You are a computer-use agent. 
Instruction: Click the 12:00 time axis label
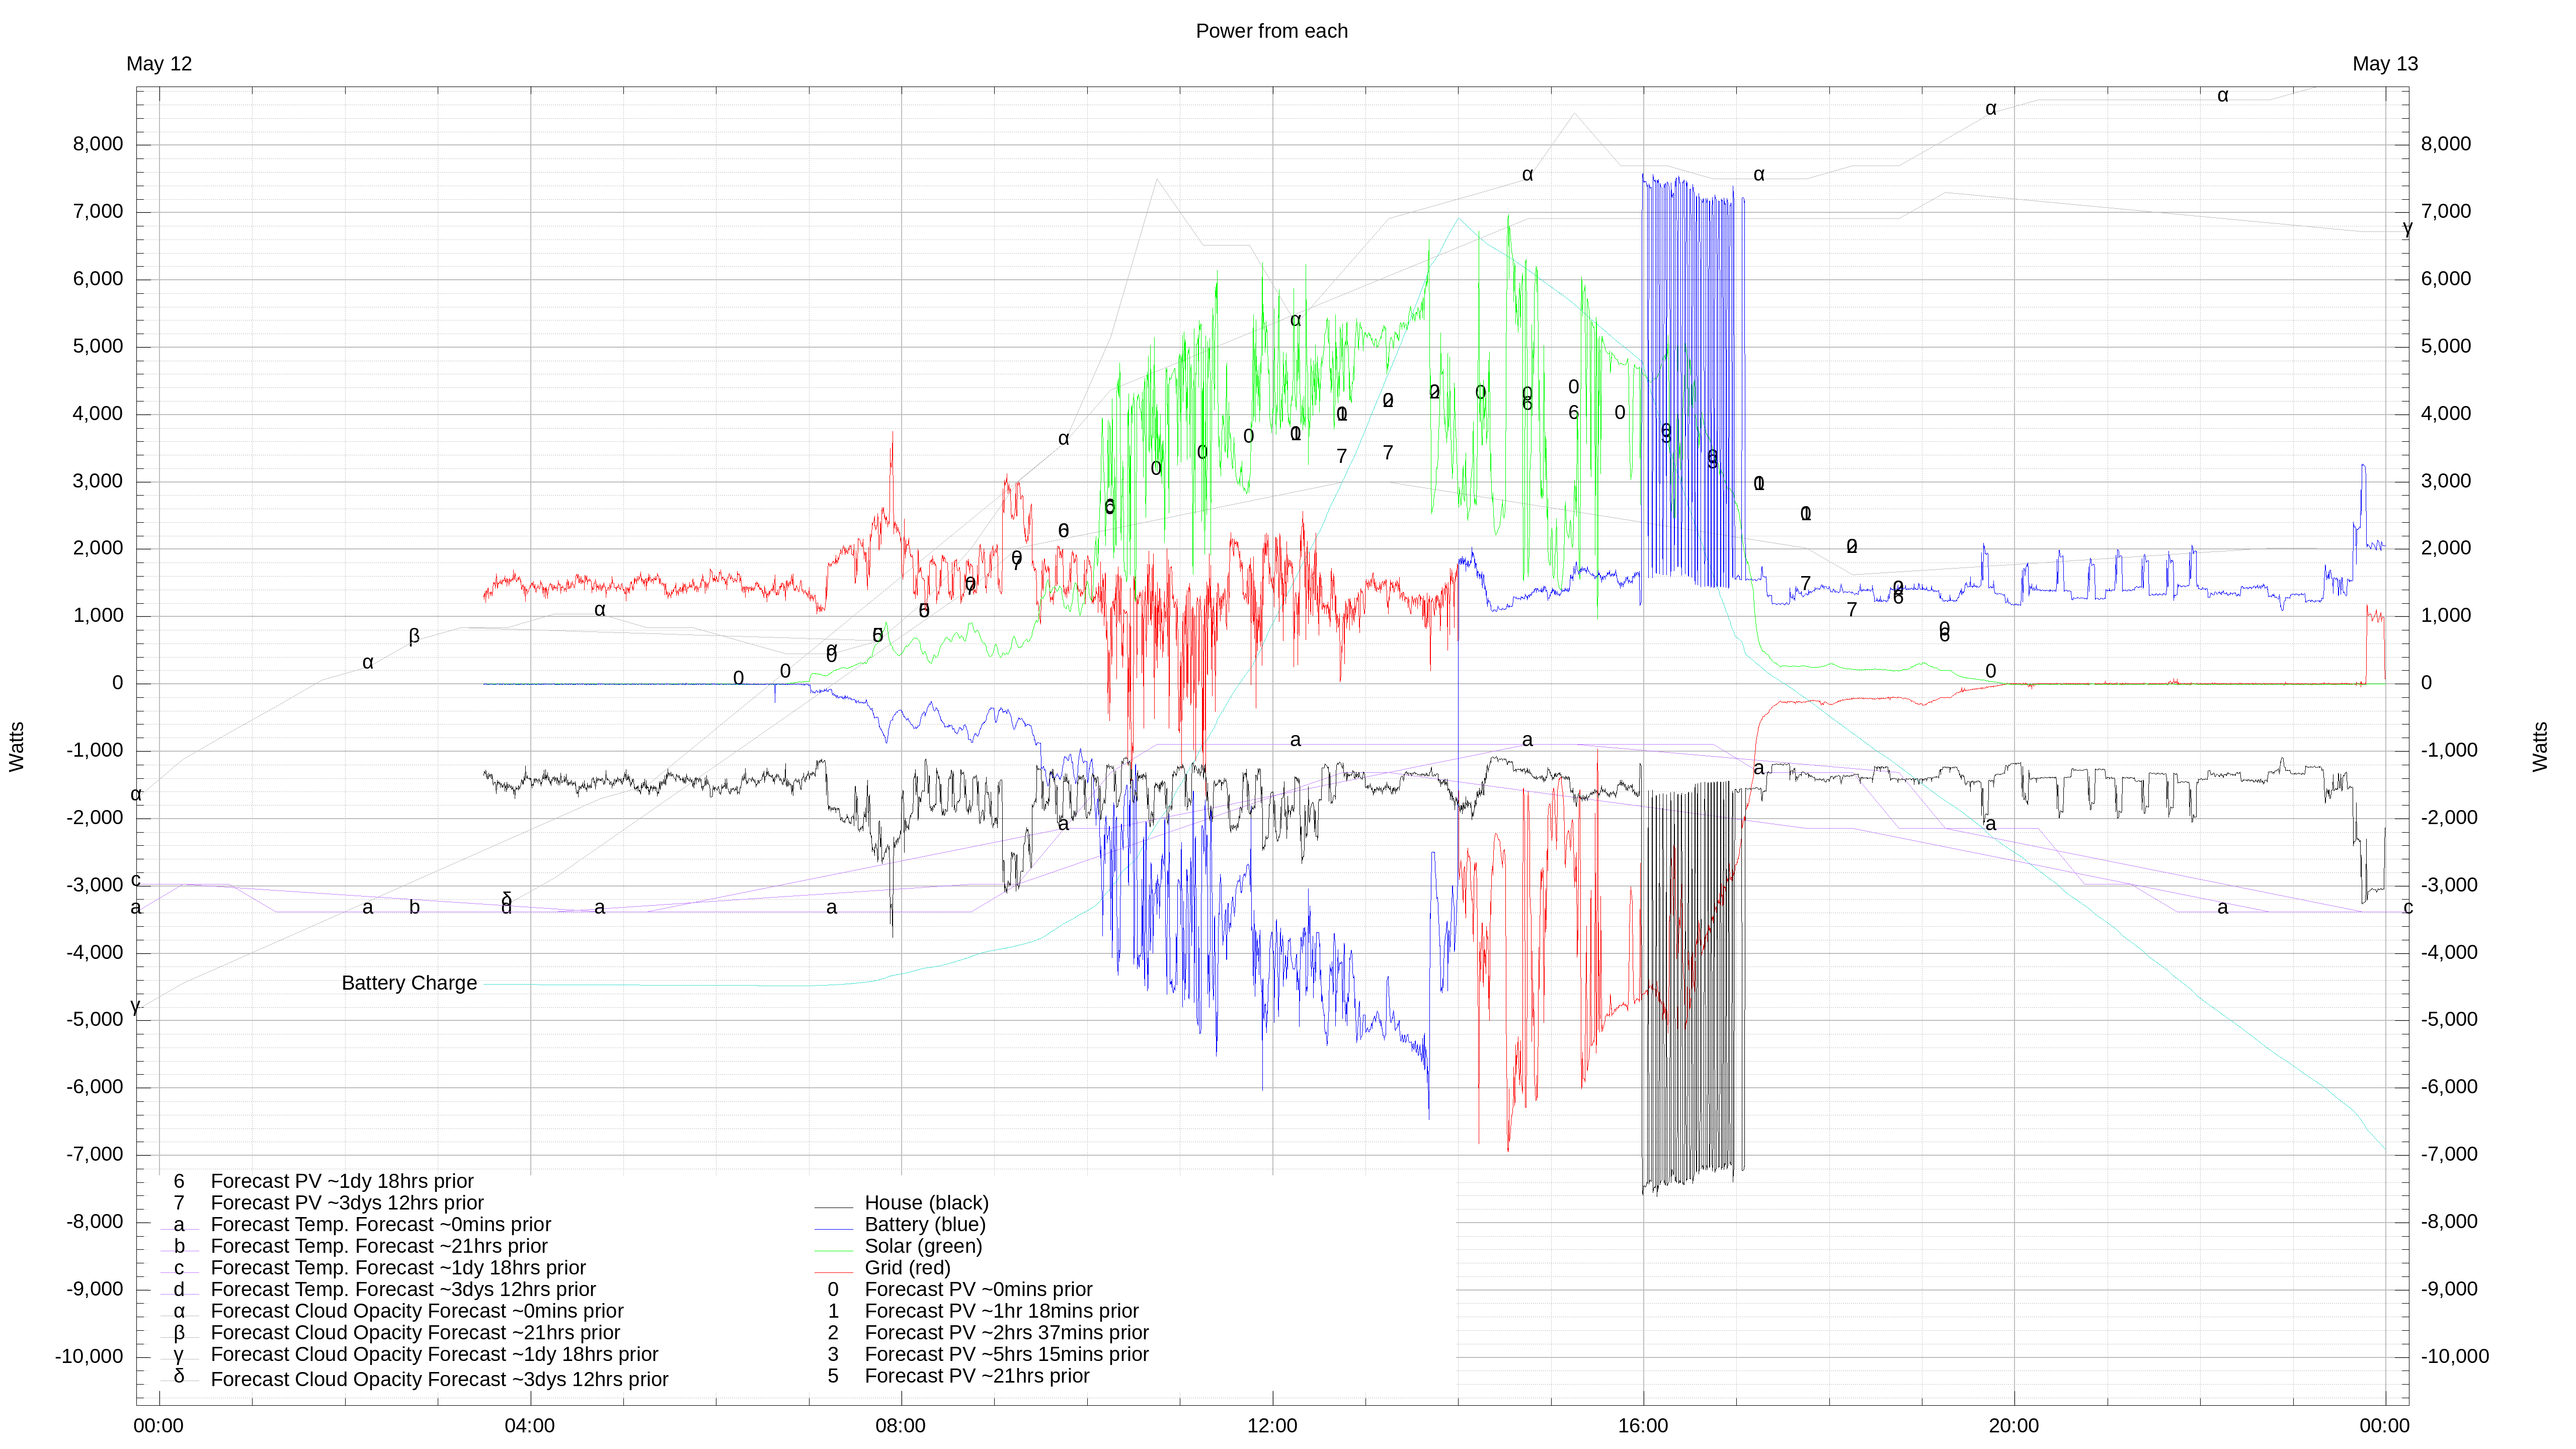1271,1426
